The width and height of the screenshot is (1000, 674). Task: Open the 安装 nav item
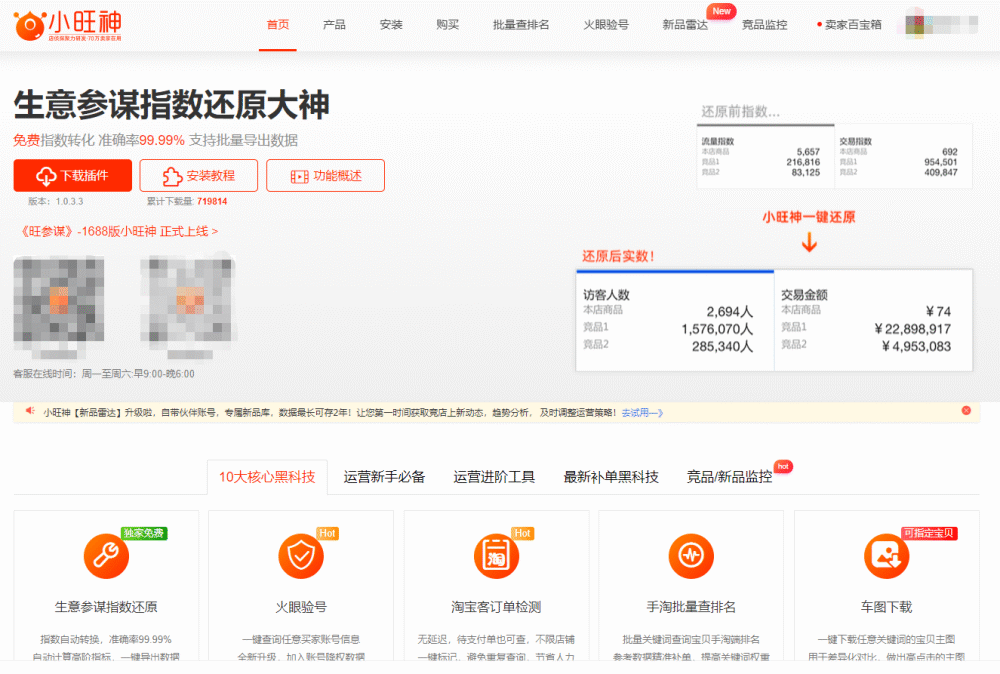[391, 25]
